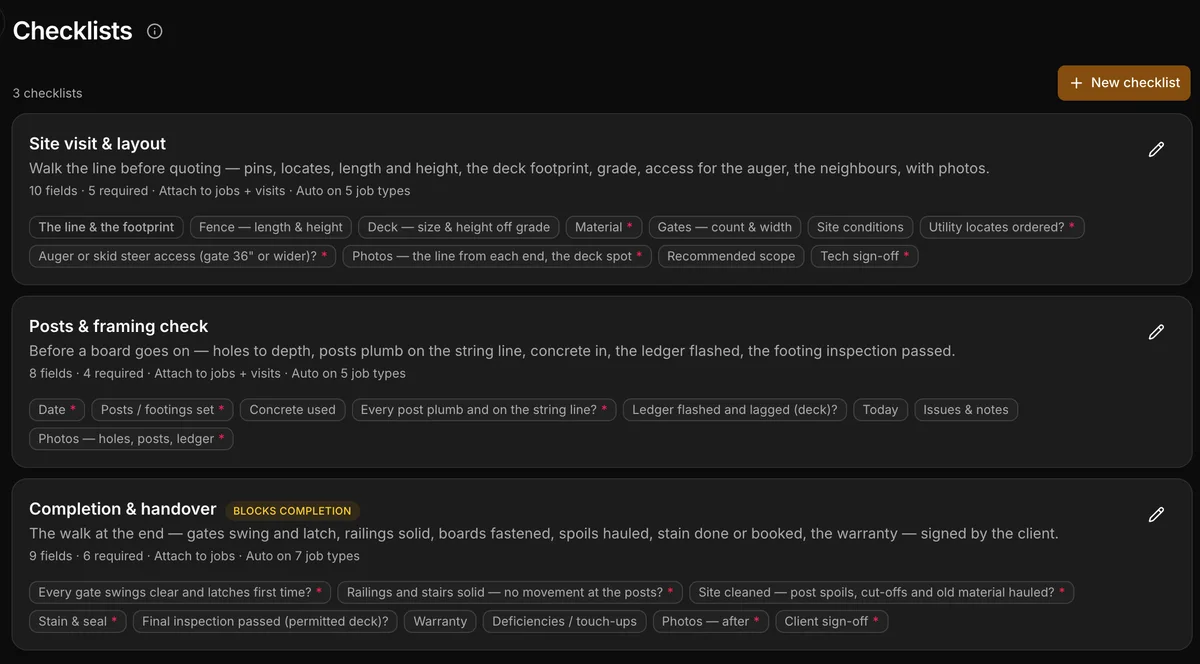Image resolution: width=1200 pixels, height=664 pixels.
Task: Click the '3 checklists' count text
Action: coord(48,93)
